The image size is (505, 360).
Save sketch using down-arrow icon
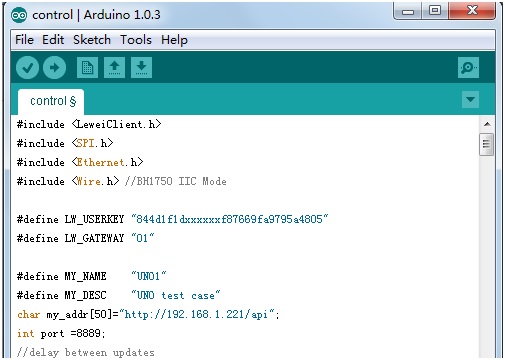tap(141, 68)
